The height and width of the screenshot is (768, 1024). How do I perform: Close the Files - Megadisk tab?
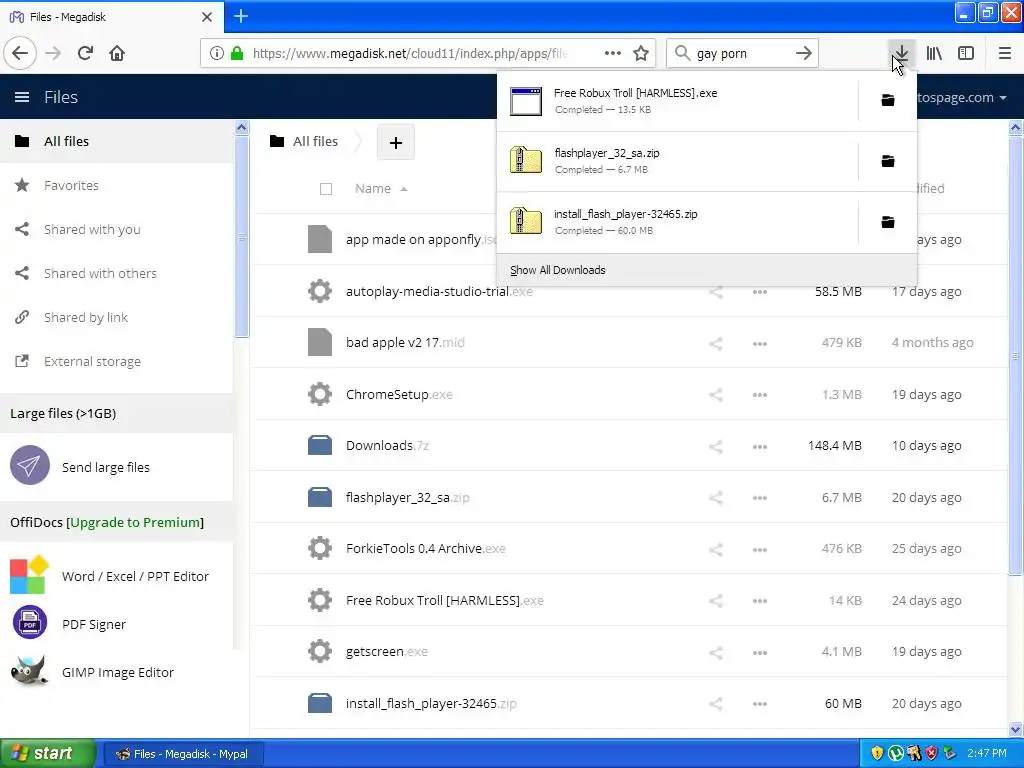click(207, 17)
